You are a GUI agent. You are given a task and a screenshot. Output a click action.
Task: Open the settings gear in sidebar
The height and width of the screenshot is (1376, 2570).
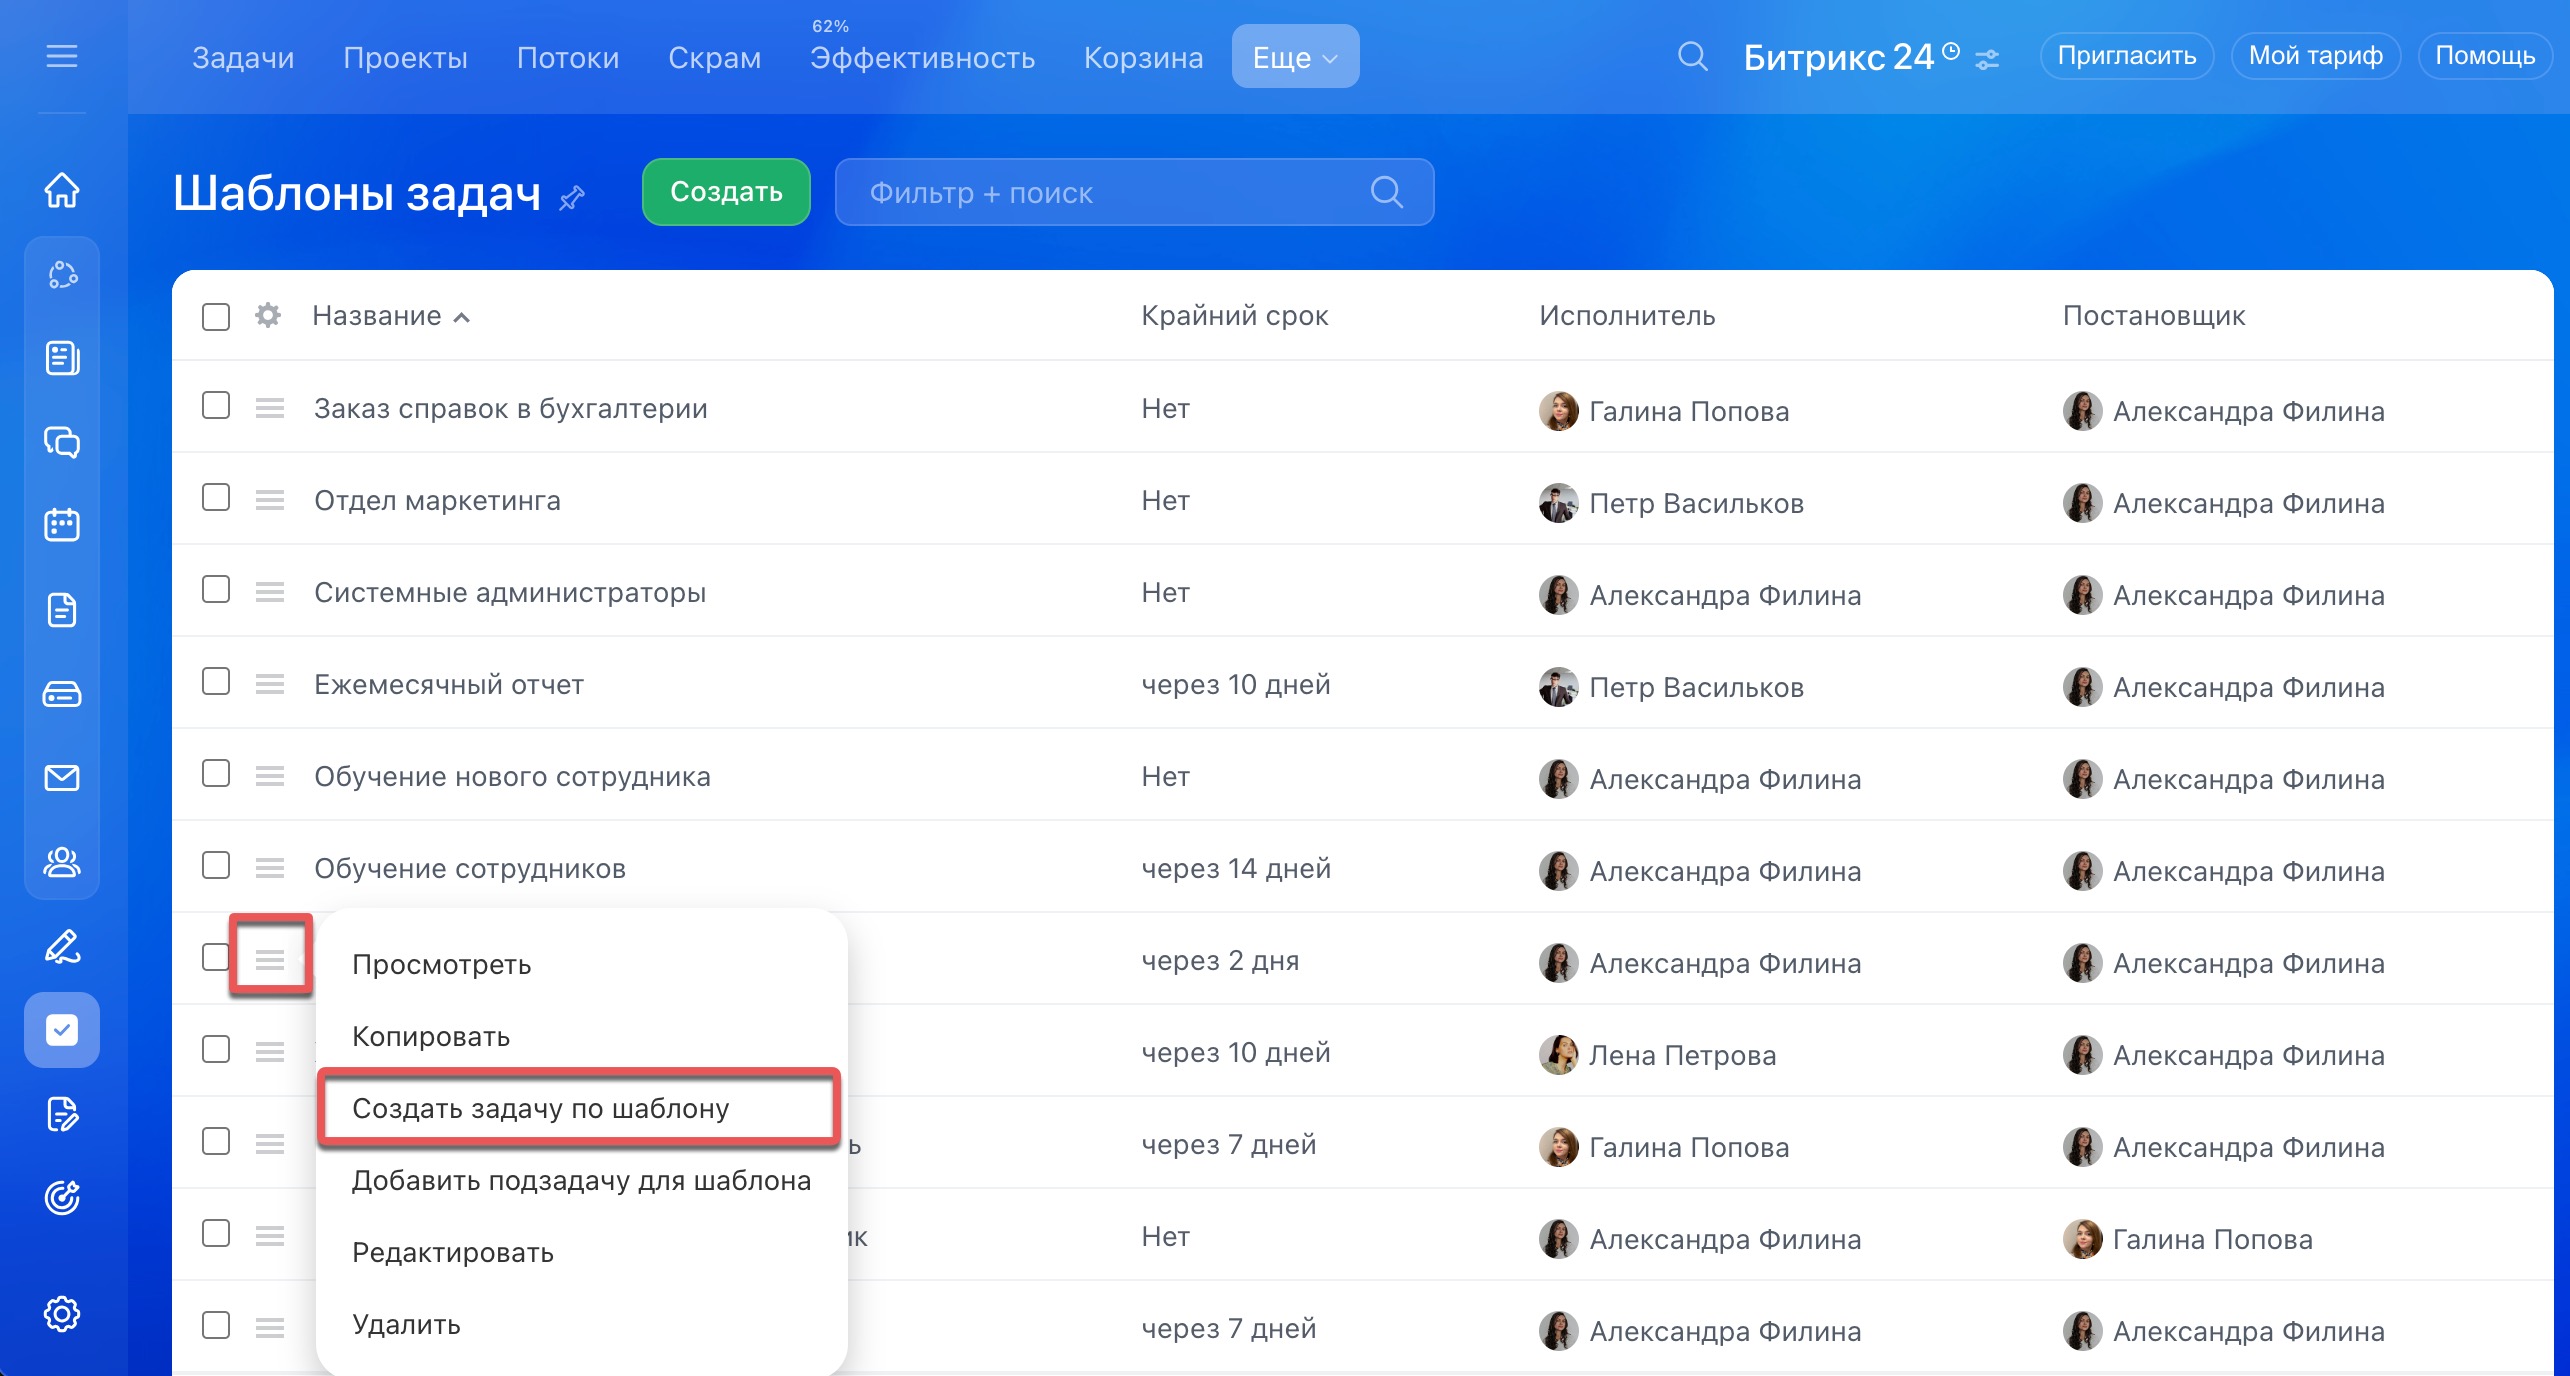pyautogui.click(x=62, y=1314)
